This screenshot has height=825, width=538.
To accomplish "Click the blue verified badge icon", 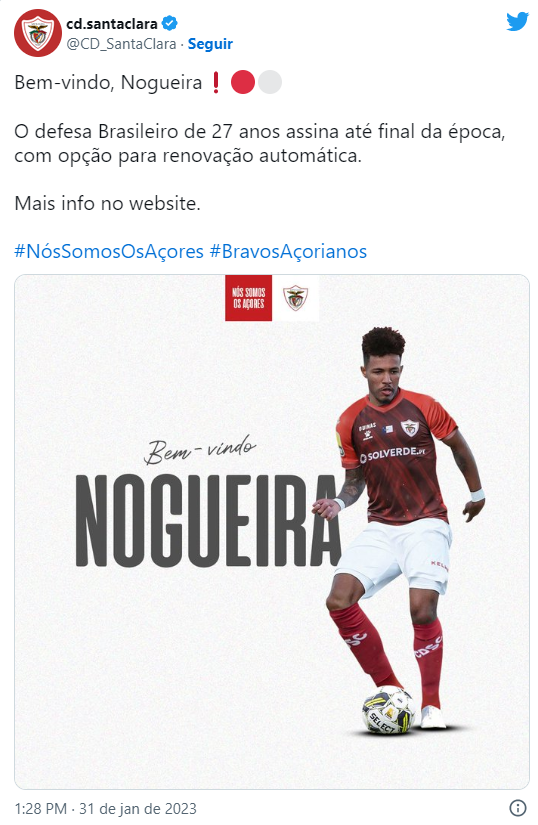I will coord(169,24).
